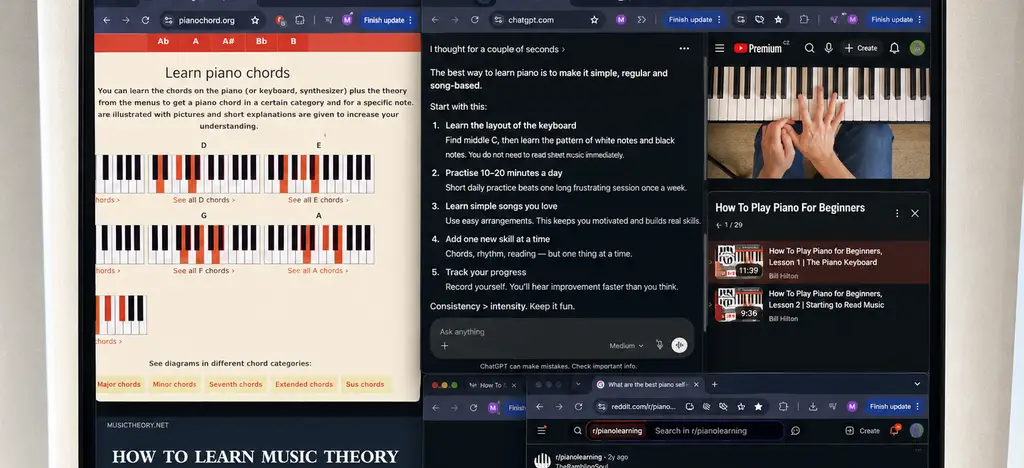
Task: Open the Seventh chords category button
Action: coord(235,384)
